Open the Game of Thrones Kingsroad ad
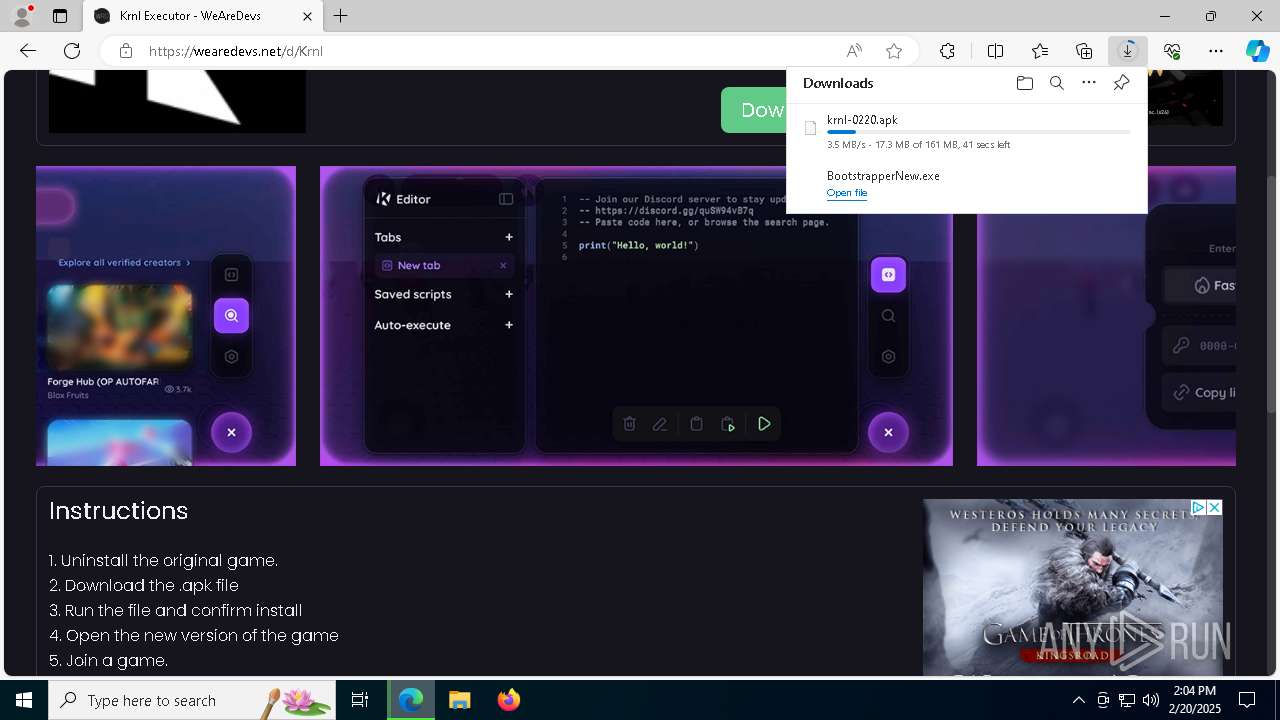1280x720 pixels. click(x=1073, y=588)
